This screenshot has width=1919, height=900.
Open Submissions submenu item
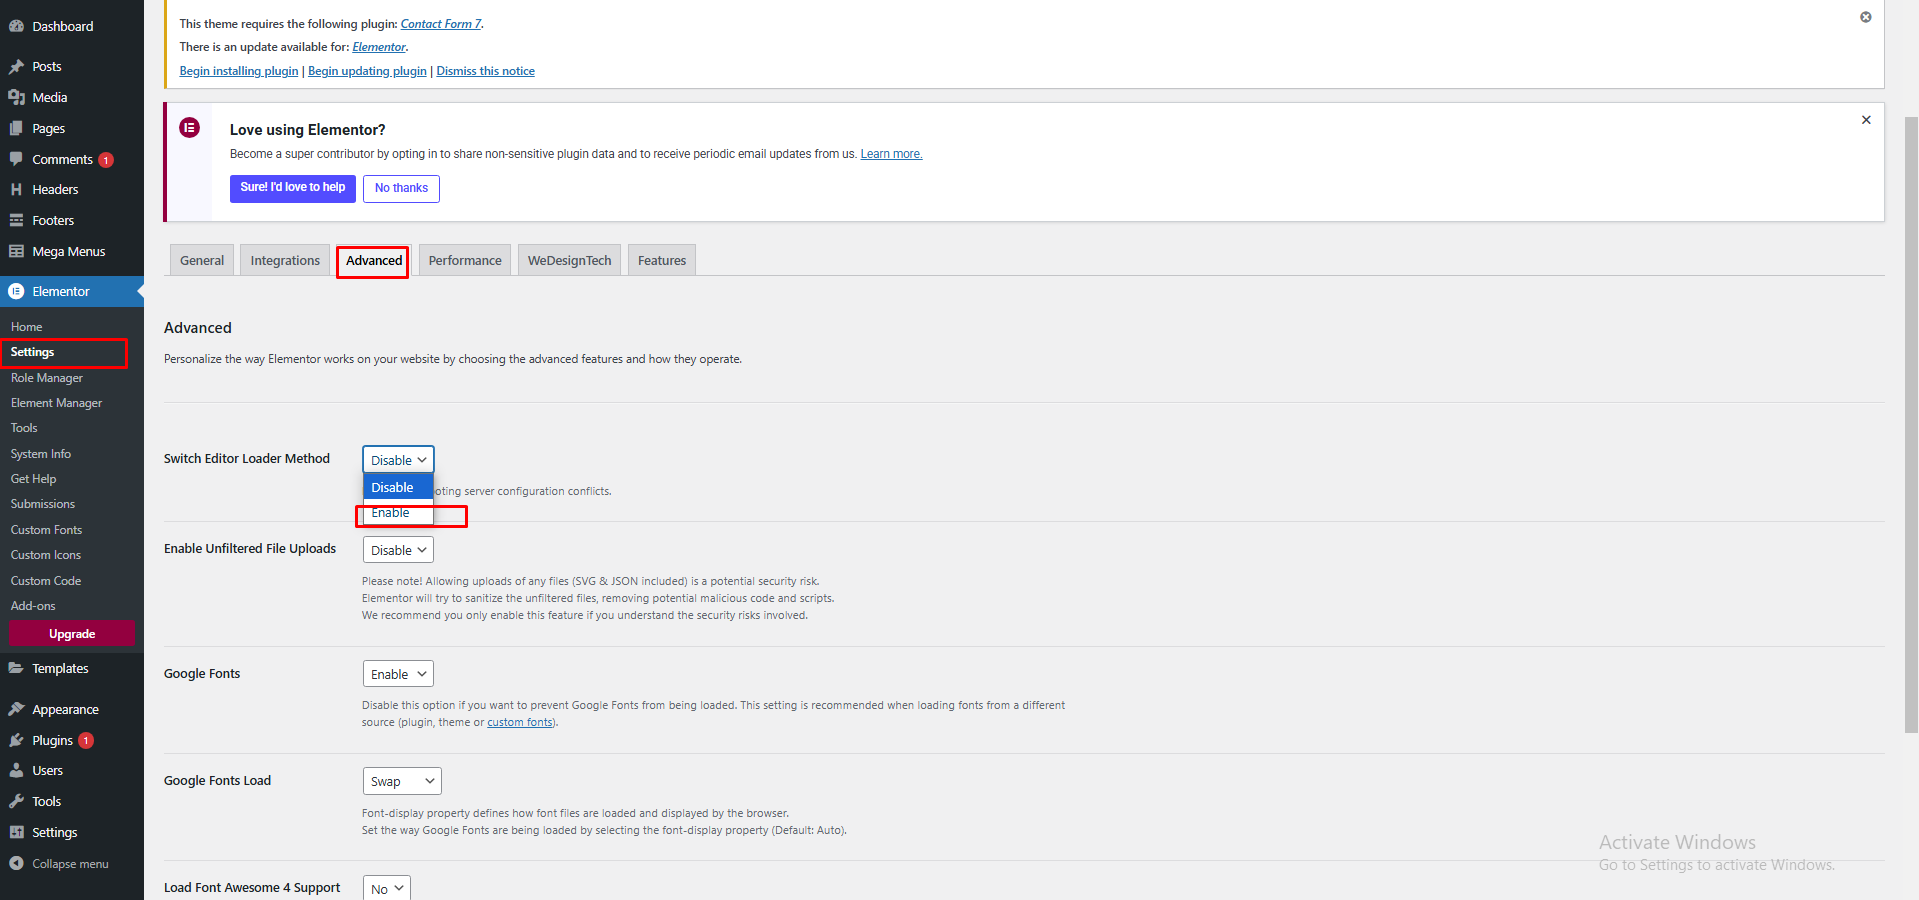click(43, 504)
